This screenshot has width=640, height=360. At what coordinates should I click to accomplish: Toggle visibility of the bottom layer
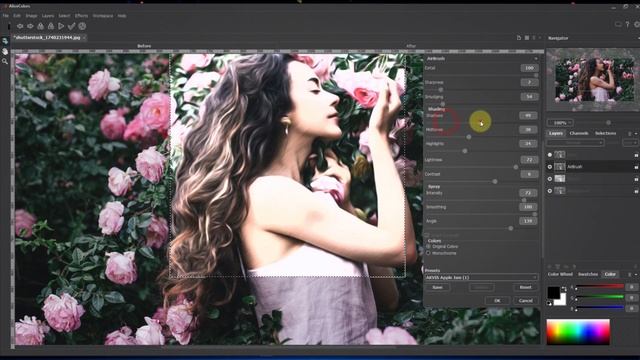pos(550,191)
